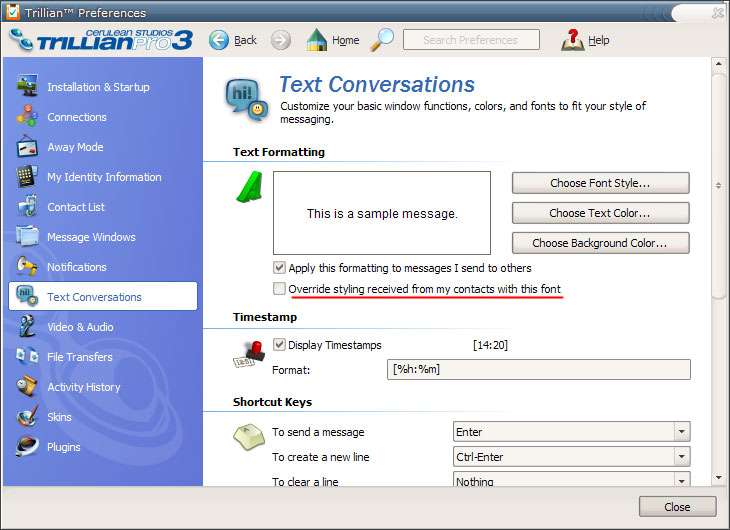Go to Away Mode settings

point(75,147)
